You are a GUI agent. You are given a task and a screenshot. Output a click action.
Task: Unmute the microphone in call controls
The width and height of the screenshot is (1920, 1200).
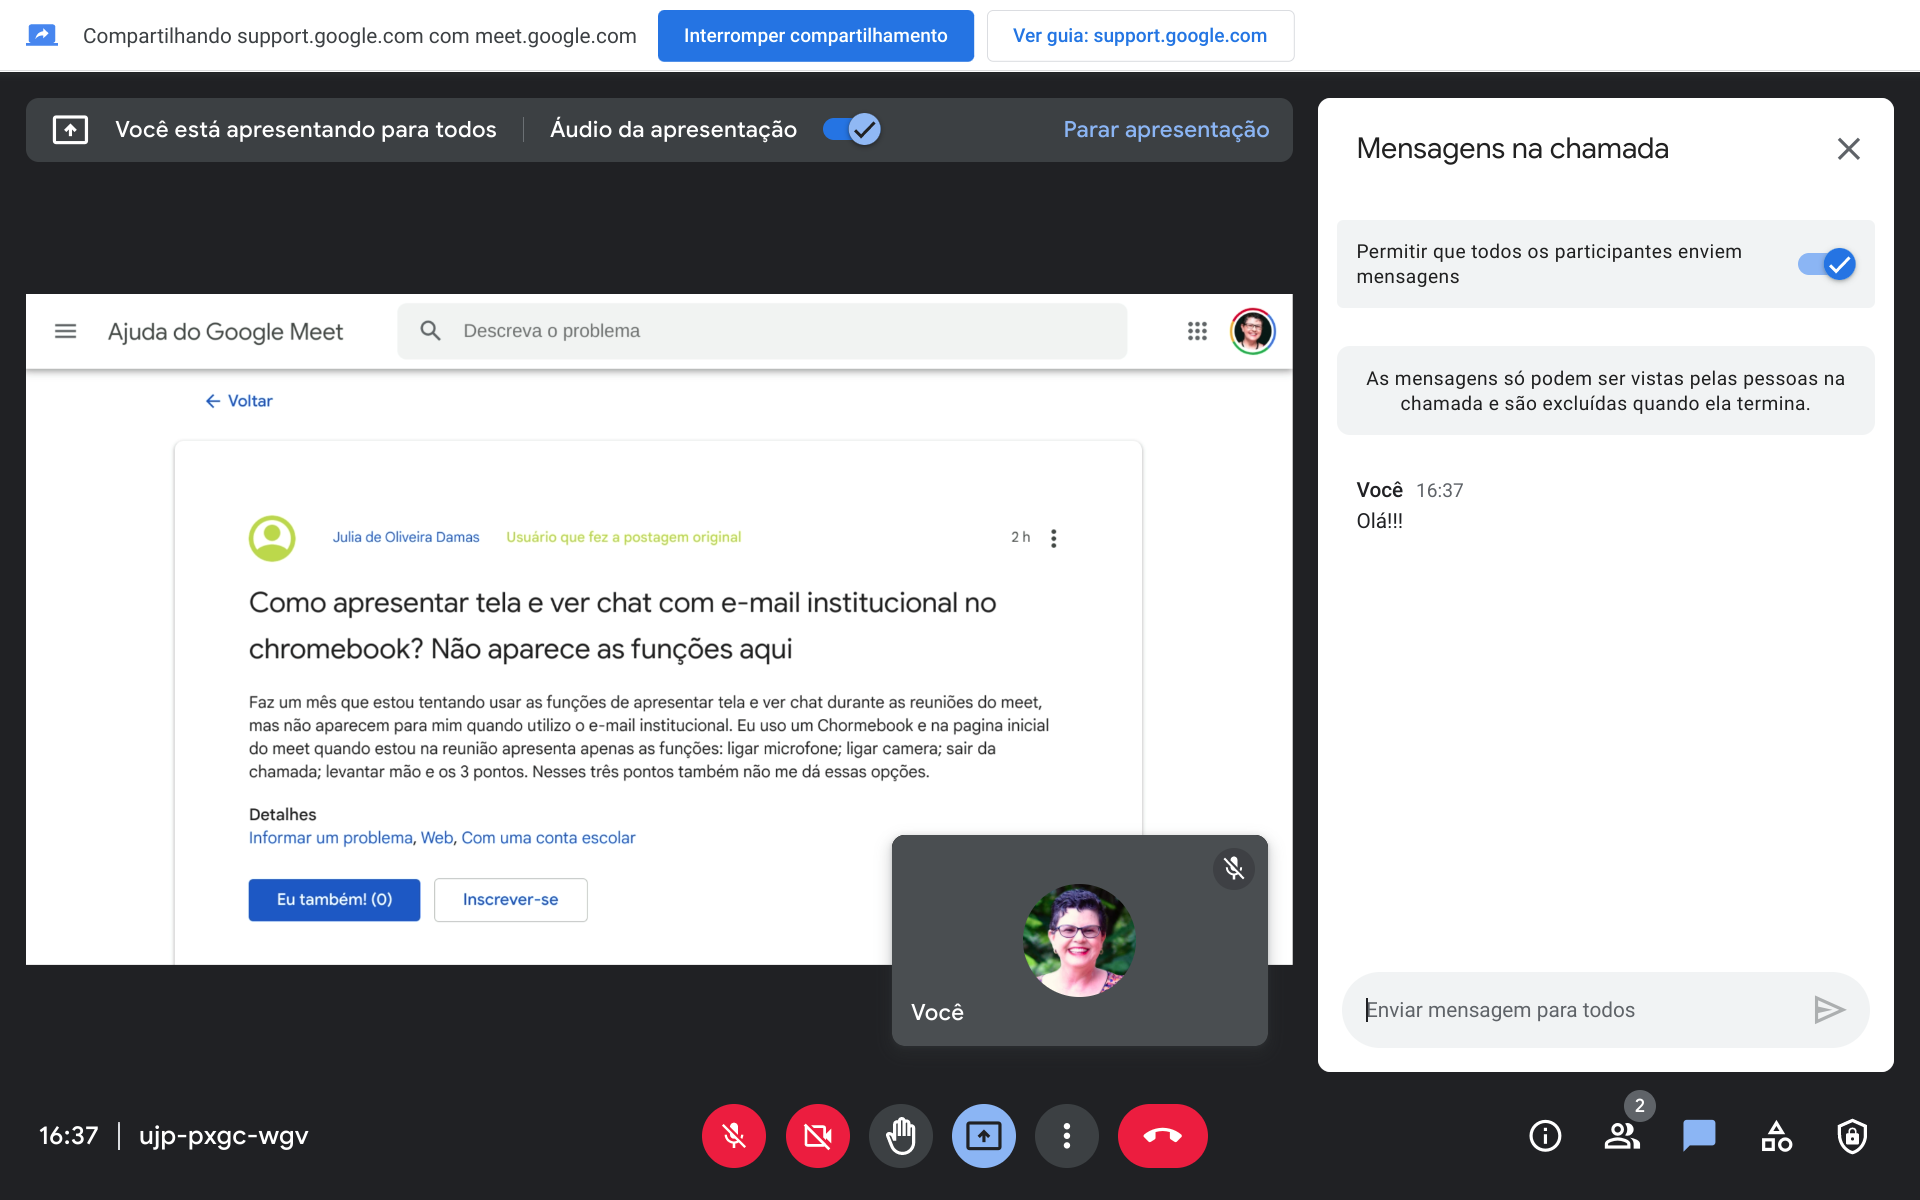(x=733, y=1136)
